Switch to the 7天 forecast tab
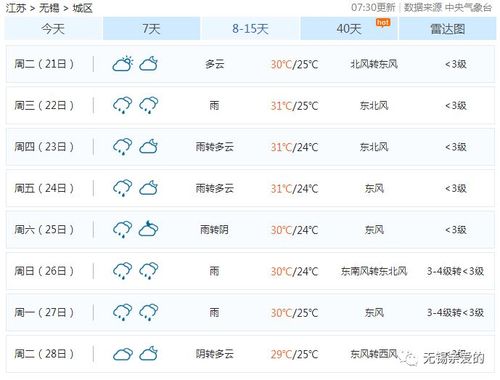Screen dimensions: 500x380 coord(151,29)
